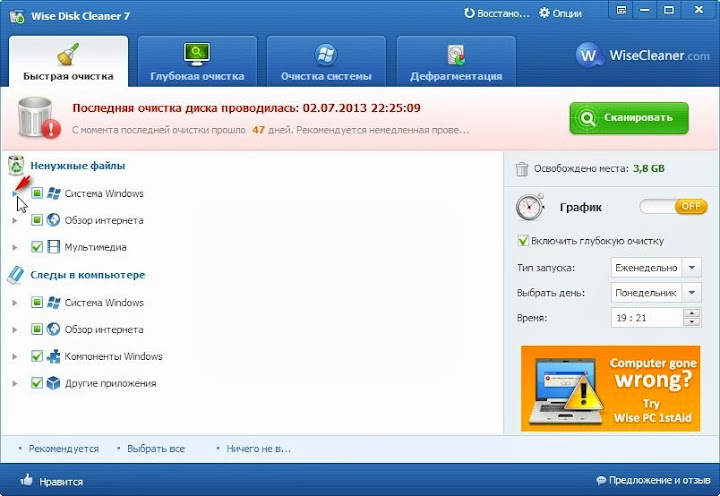Toggle Обзор интернета checkbox under Ненужные файлы
This screenshot has height=496, width=720.
37,220
